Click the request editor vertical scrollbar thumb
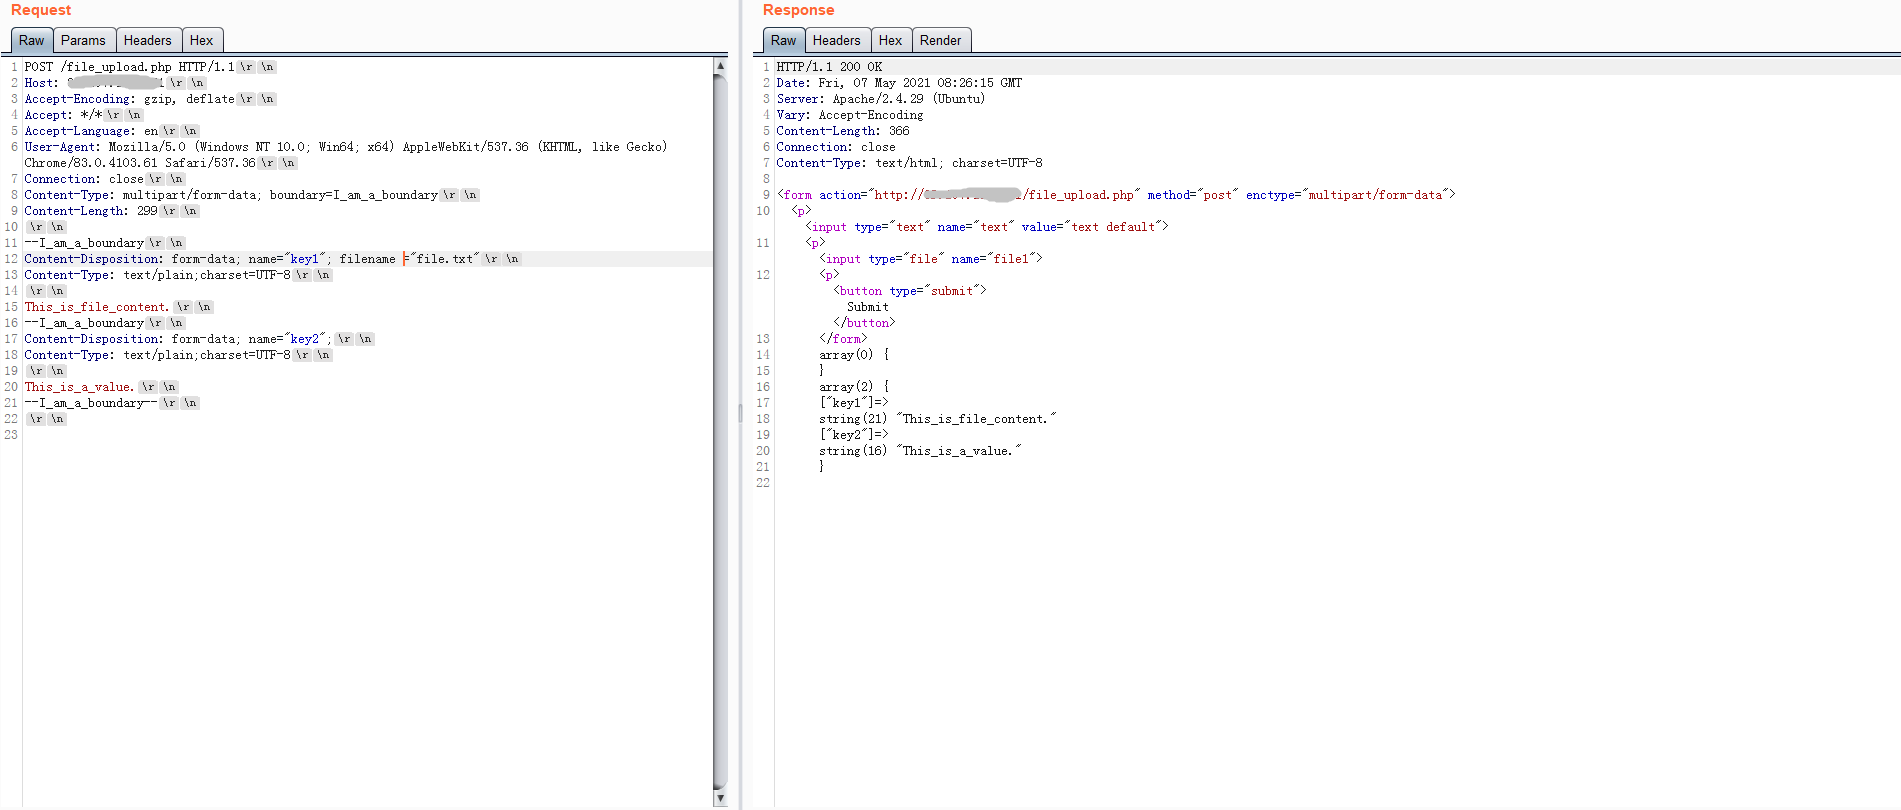The width and height of the screenshot is (1901, 810). (720, 430)
